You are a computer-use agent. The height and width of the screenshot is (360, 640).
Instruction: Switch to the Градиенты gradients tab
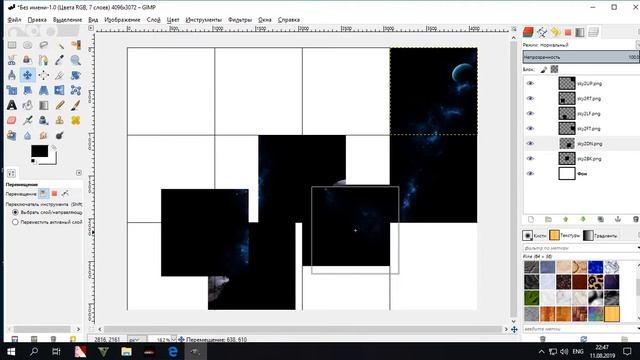pos(600,236)
